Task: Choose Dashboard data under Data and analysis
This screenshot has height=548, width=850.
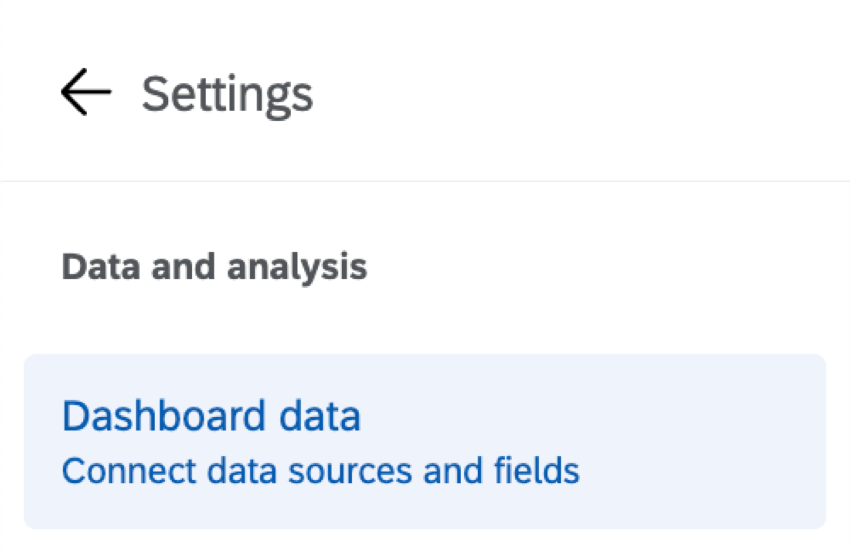Action: click(424, 441)
